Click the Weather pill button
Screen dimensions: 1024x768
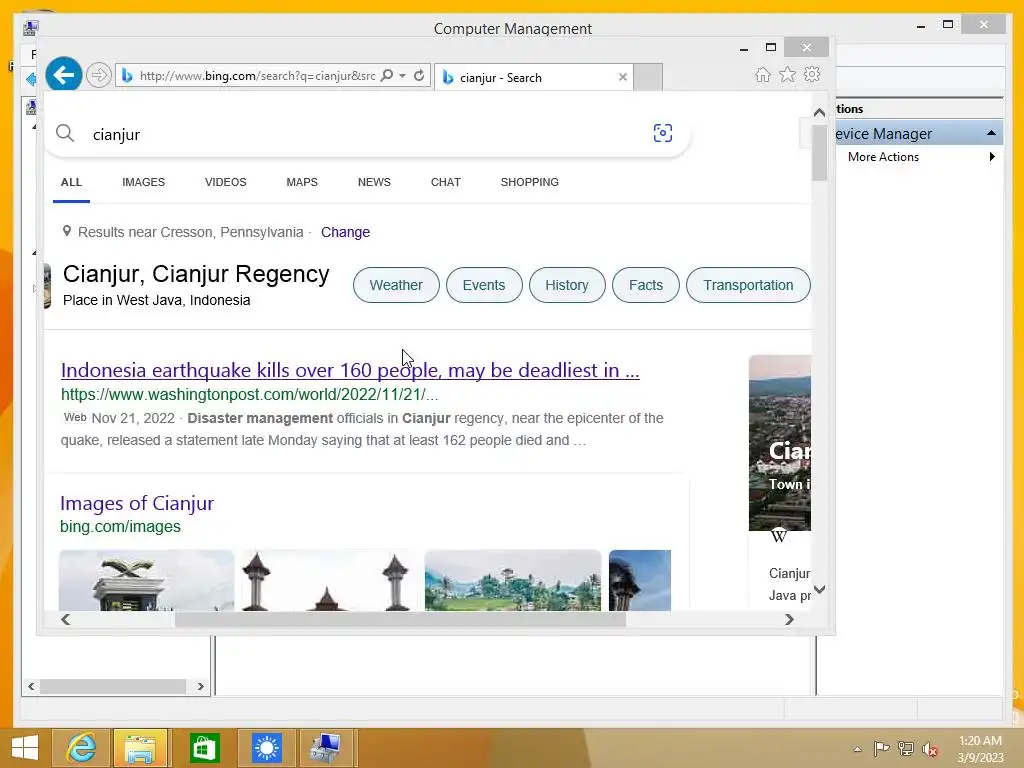point(396,285)
